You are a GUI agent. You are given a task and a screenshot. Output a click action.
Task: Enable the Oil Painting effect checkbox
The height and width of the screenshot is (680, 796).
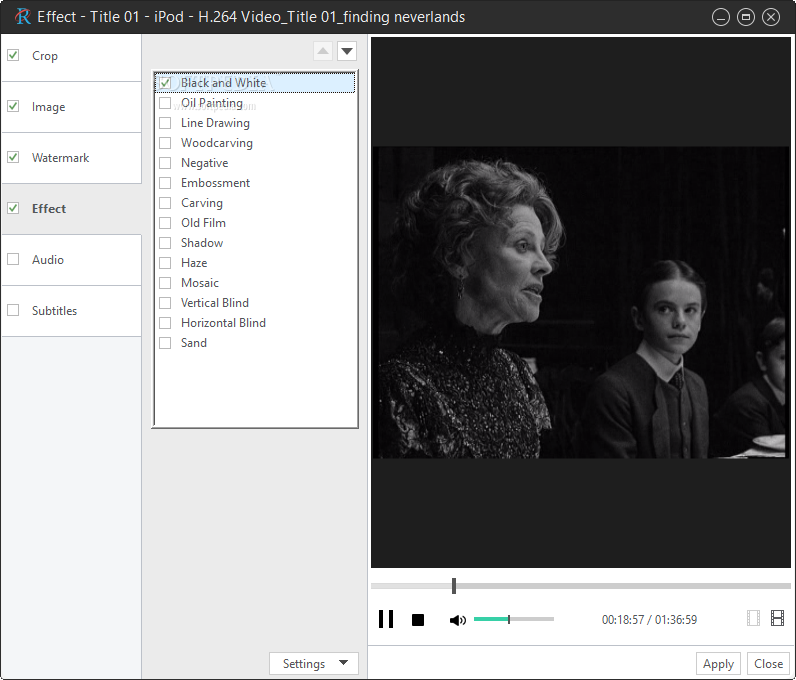coord(165,103)
